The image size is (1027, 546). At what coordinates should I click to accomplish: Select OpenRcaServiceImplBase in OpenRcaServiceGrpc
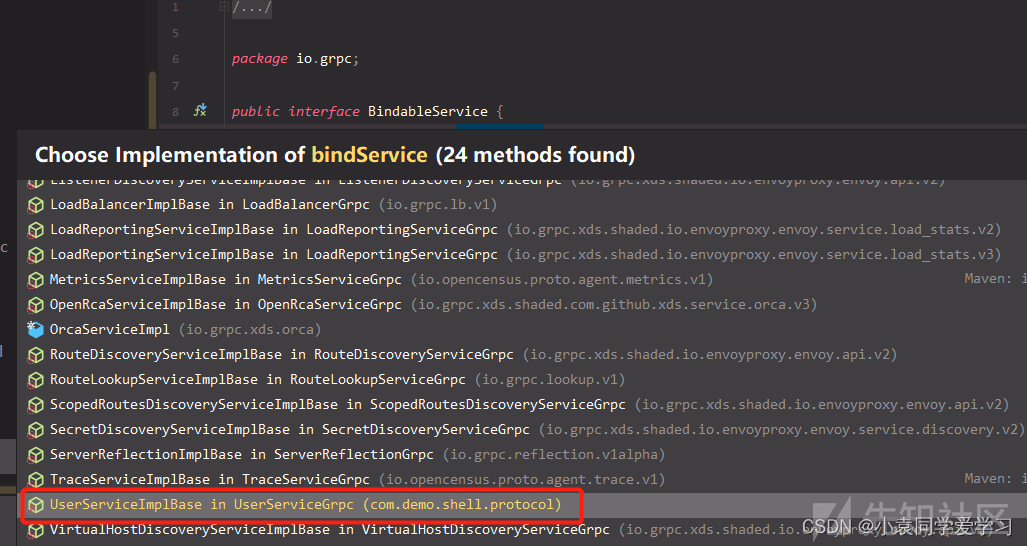(524, 304)
